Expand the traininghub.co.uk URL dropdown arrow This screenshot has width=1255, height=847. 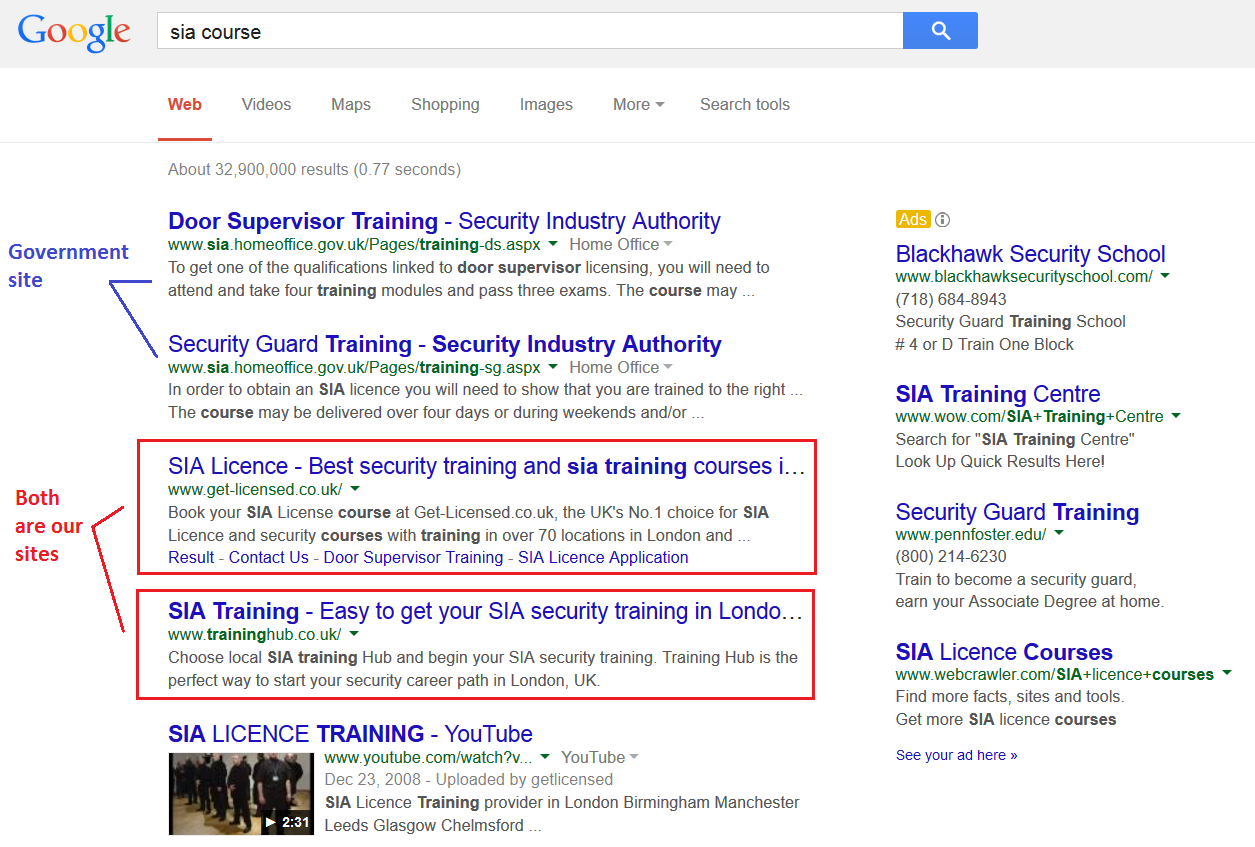354,635
